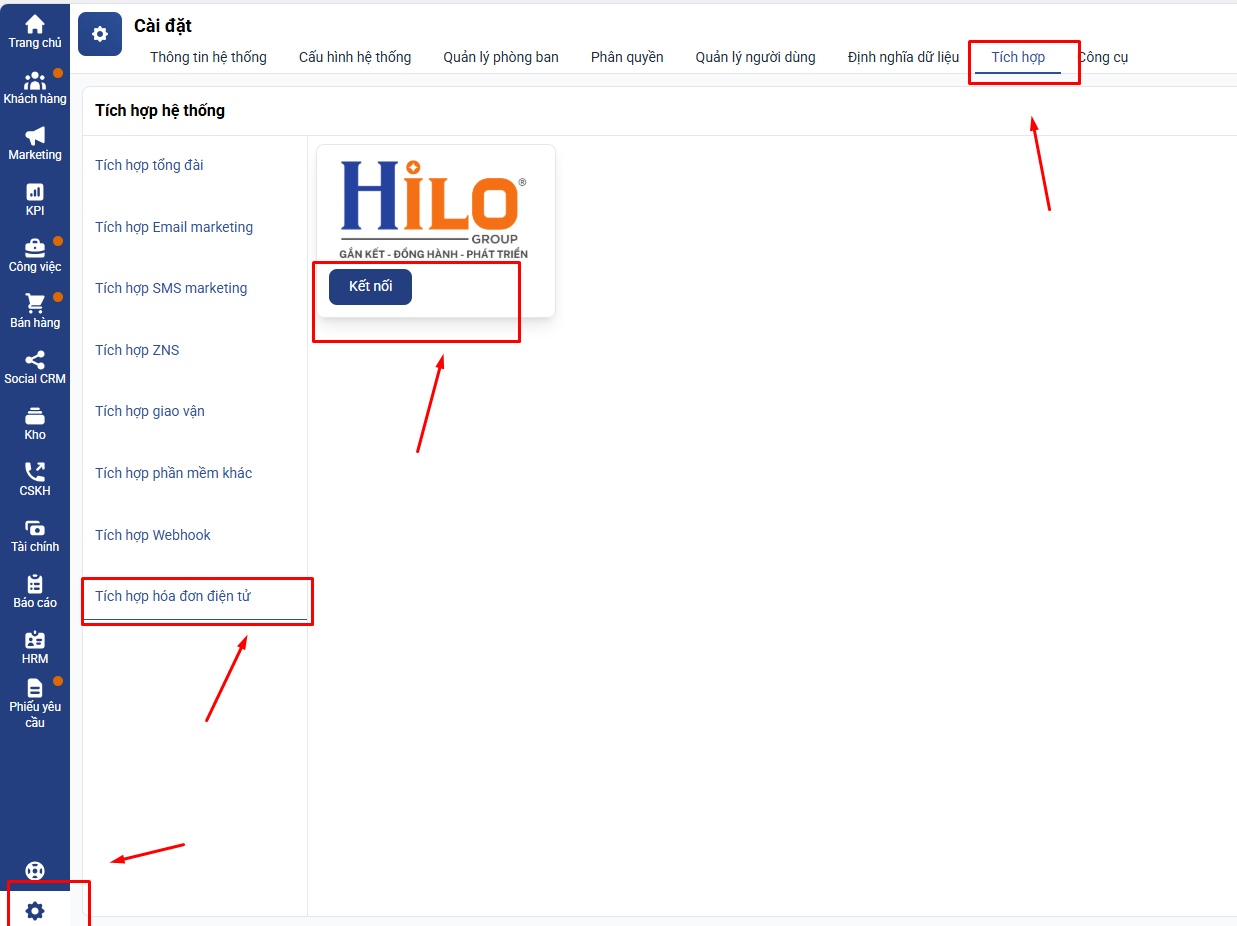
Task: Open the Công việc briefcase module
Action: [x=35, y=255]
